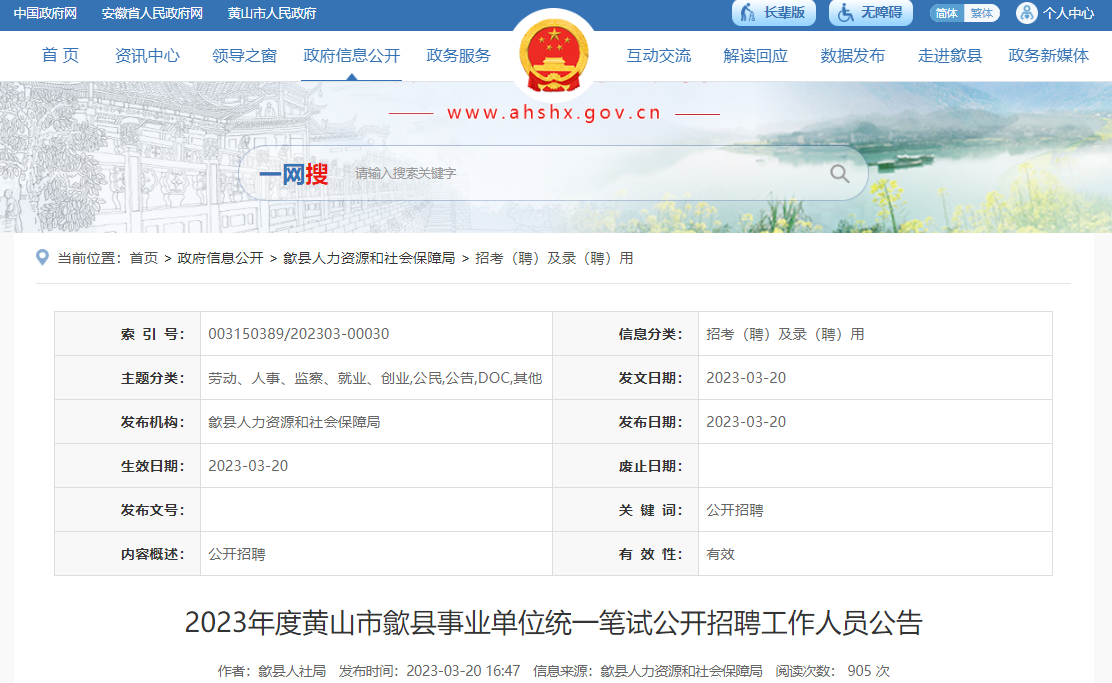
Task: Switch to 繁体 traditional Chinese
Action: pyautogui.click(x=981, y=13)
